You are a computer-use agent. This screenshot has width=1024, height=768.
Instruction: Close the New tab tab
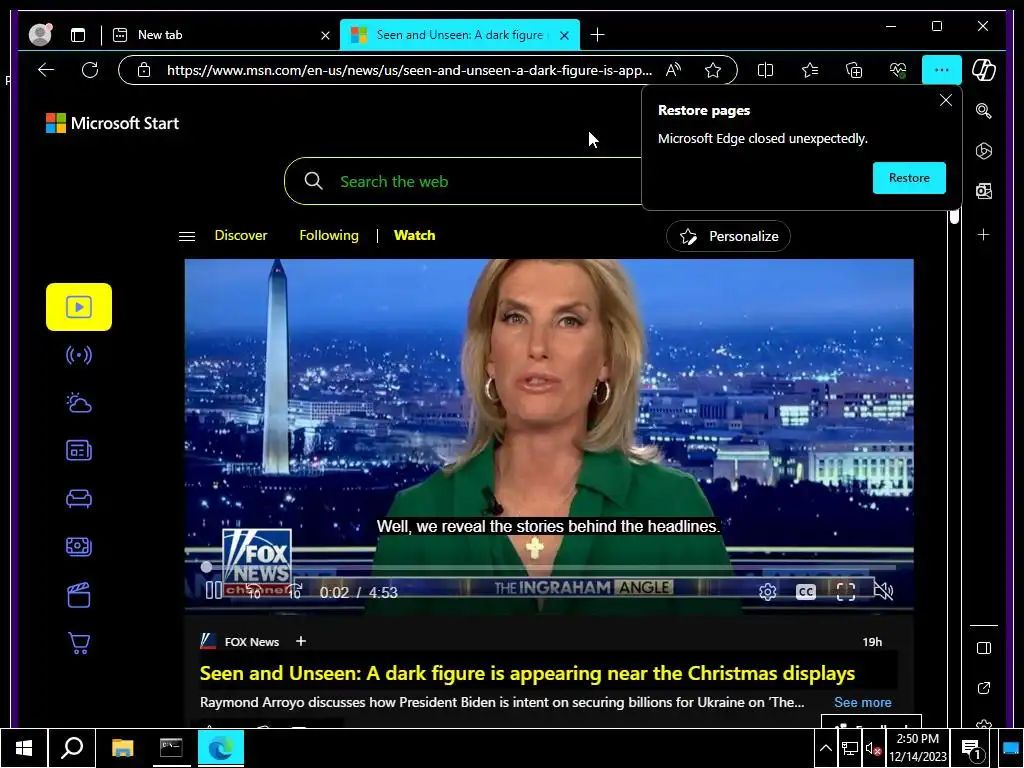[325, 35]
